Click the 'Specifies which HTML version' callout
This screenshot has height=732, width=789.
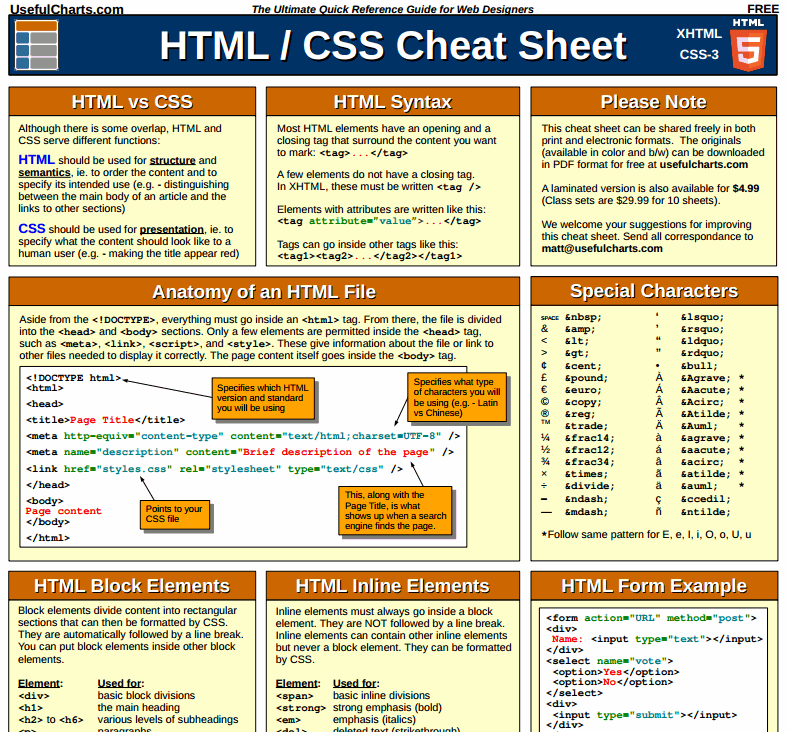point(263,398)
